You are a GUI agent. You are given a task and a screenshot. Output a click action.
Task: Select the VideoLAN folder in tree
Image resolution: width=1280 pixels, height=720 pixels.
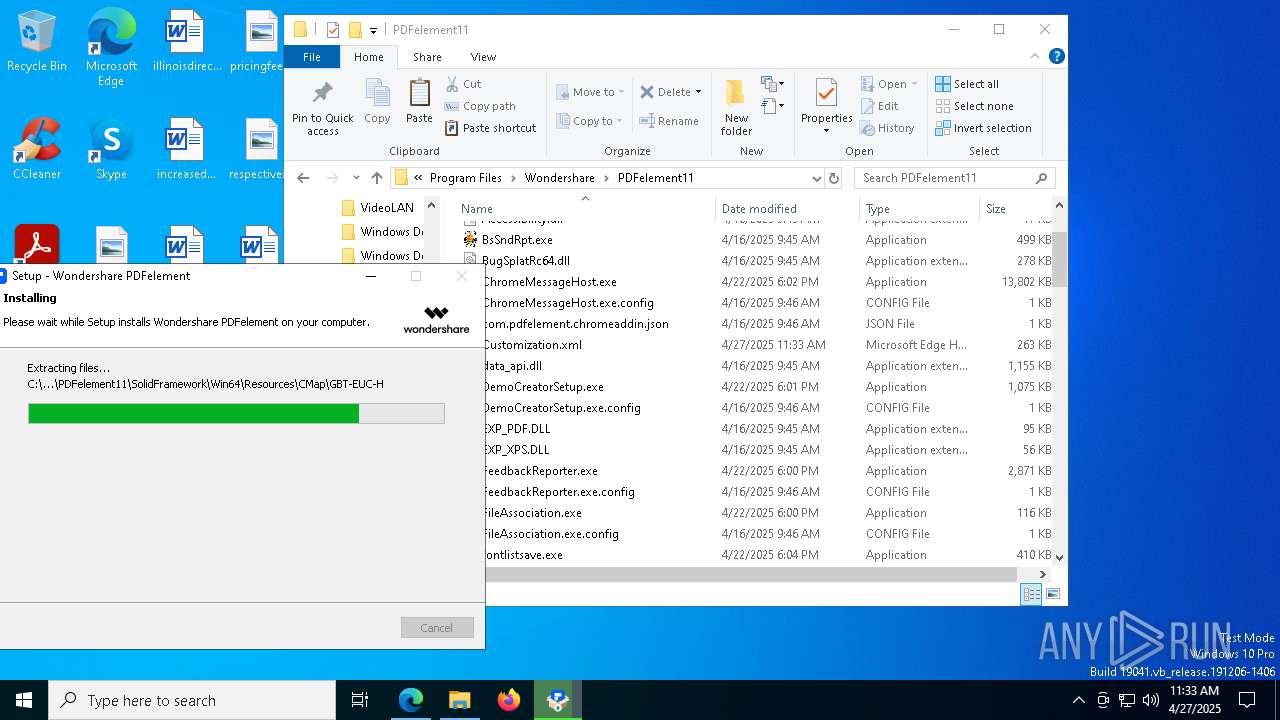[387, 208]
